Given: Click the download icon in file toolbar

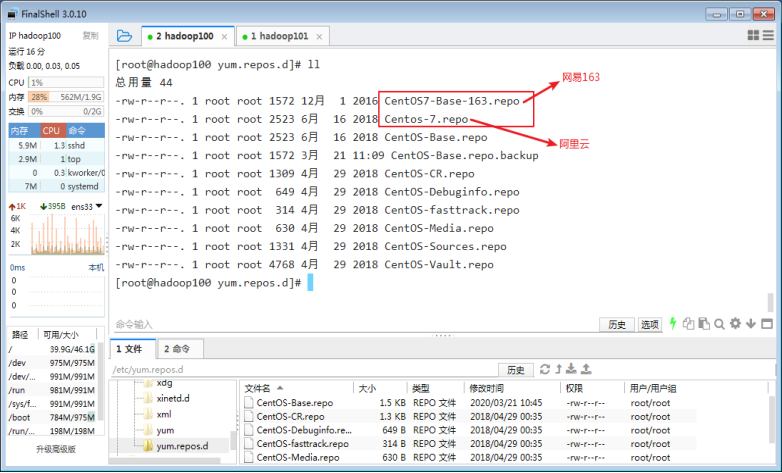Looking at the screenshot, I should click(572, 369).
